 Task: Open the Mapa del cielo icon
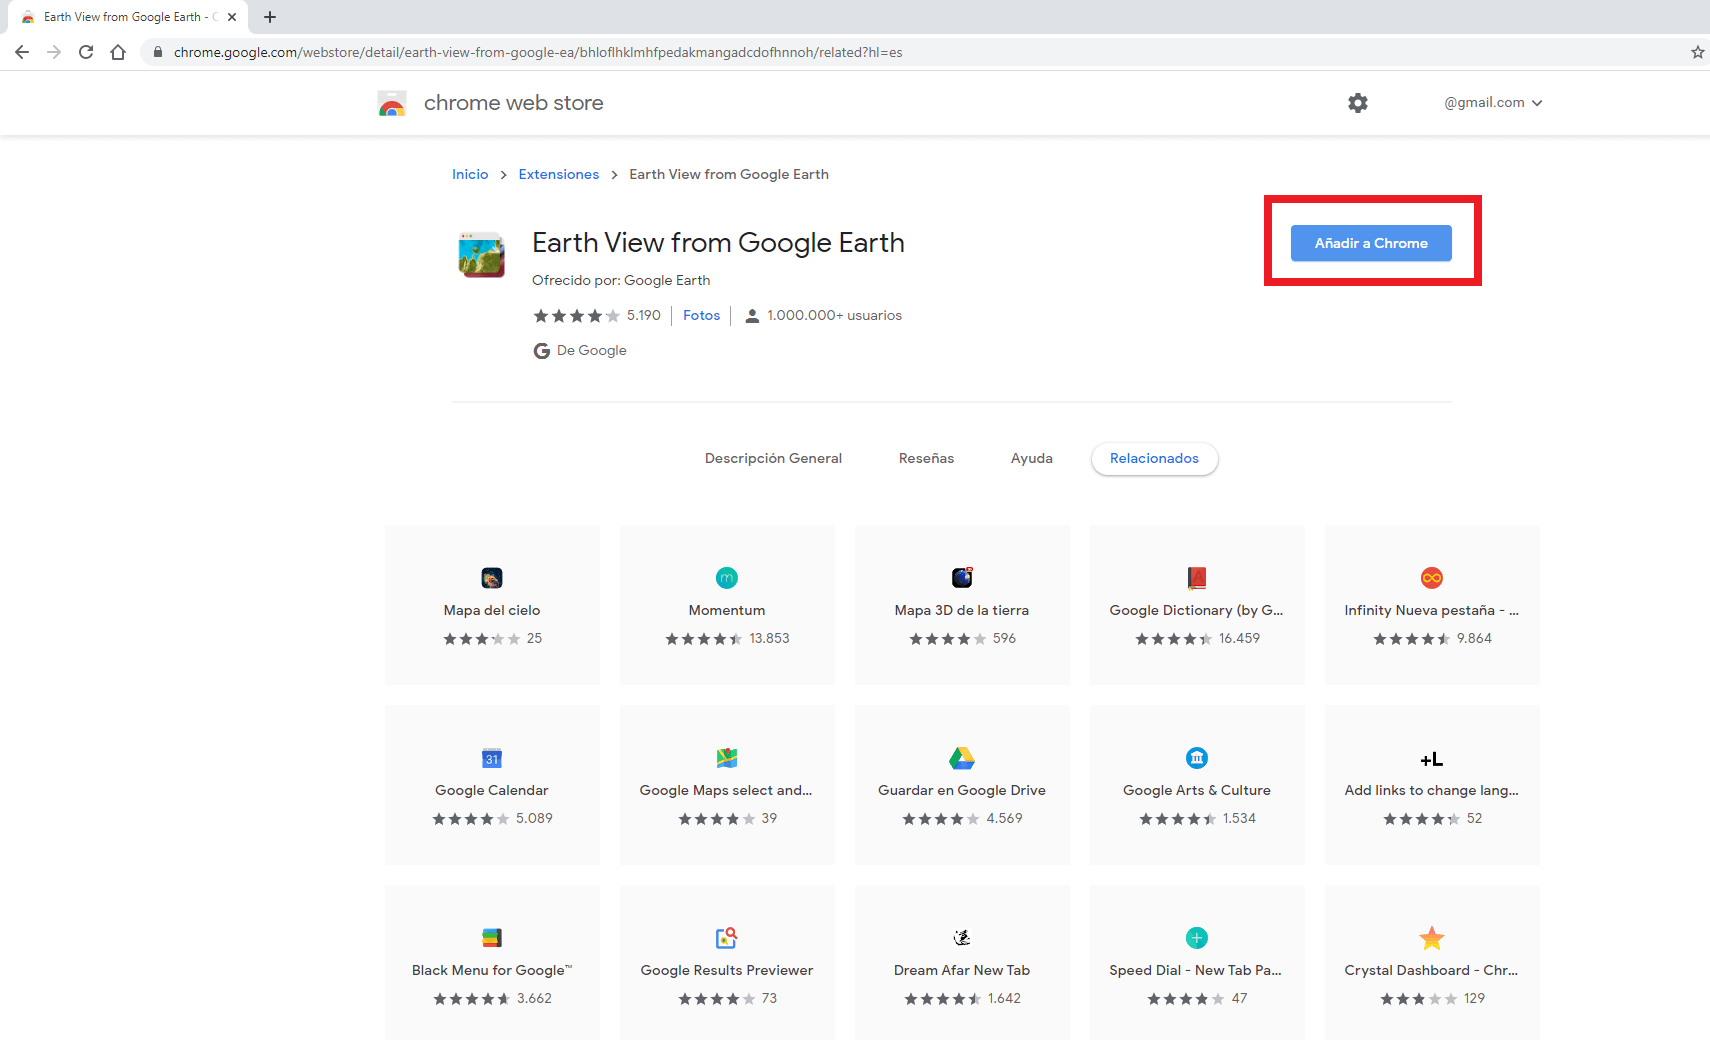pyautogui.click(x=492, y=578)
